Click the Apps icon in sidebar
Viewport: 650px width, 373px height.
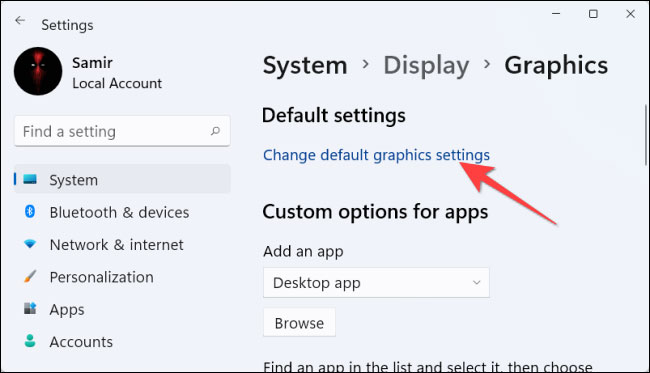point(30,309)
